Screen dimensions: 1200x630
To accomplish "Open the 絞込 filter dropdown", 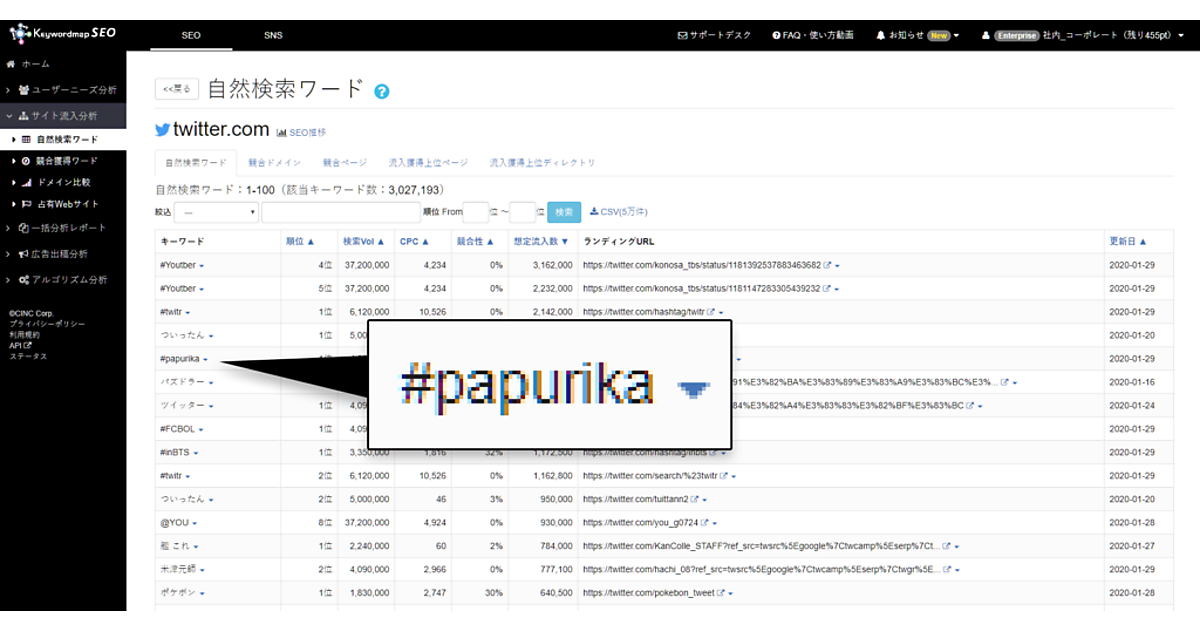I will click(217, 212).
